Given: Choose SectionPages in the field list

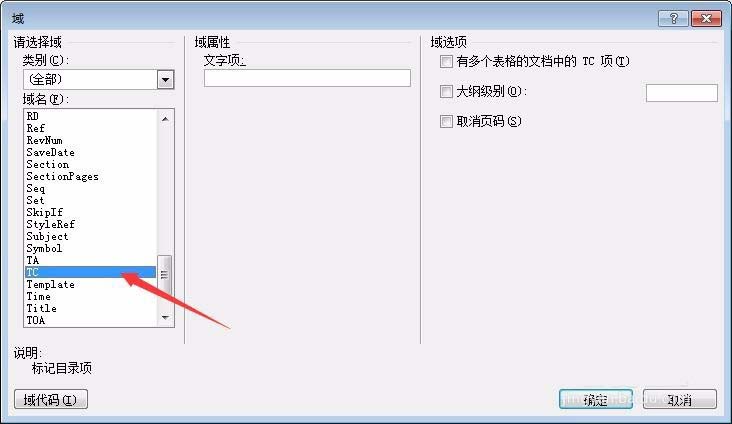Looking at the screenshot, I should pyautogui.click(x=63, y=177).
